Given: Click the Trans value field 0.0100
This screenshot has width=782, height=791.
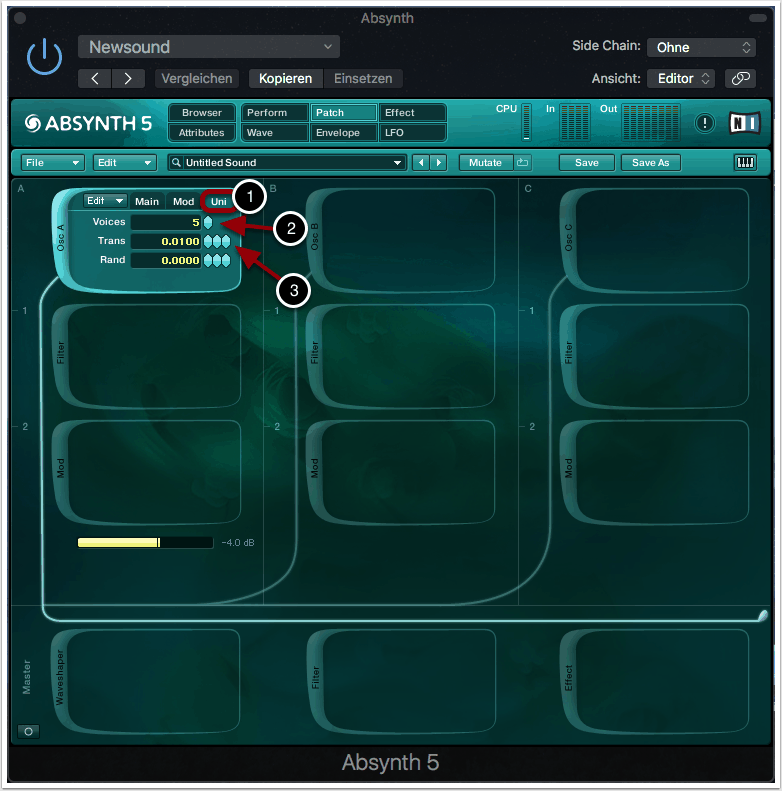Looking at the screenshot, I should [x=166, y=241].
